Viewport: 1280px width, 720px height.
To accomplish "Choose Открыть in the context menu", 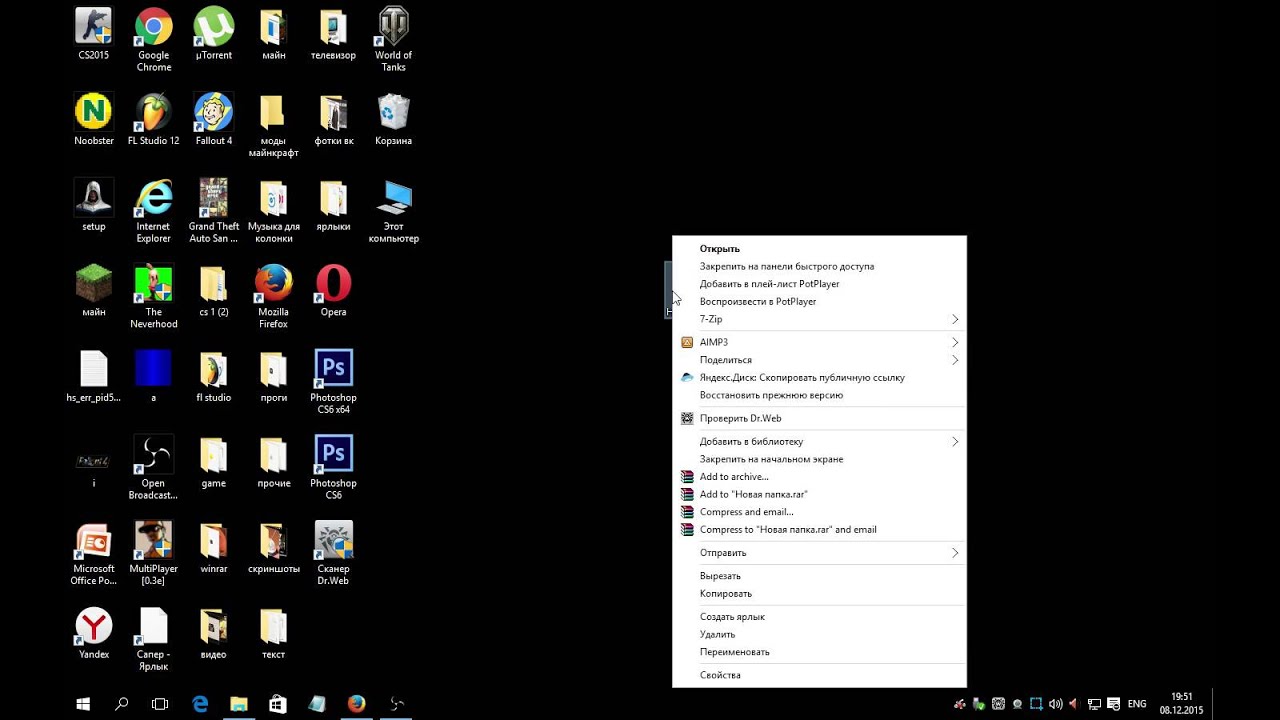I will [819, 249].
